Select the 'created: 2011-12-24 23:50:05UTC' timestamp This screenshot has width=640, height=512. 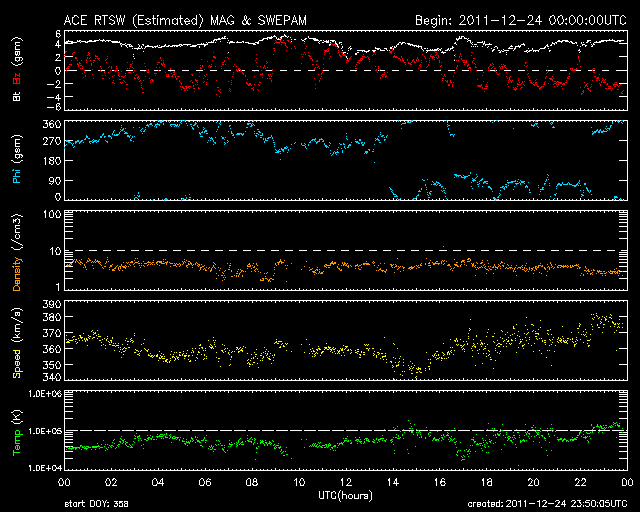click(547, 504)
